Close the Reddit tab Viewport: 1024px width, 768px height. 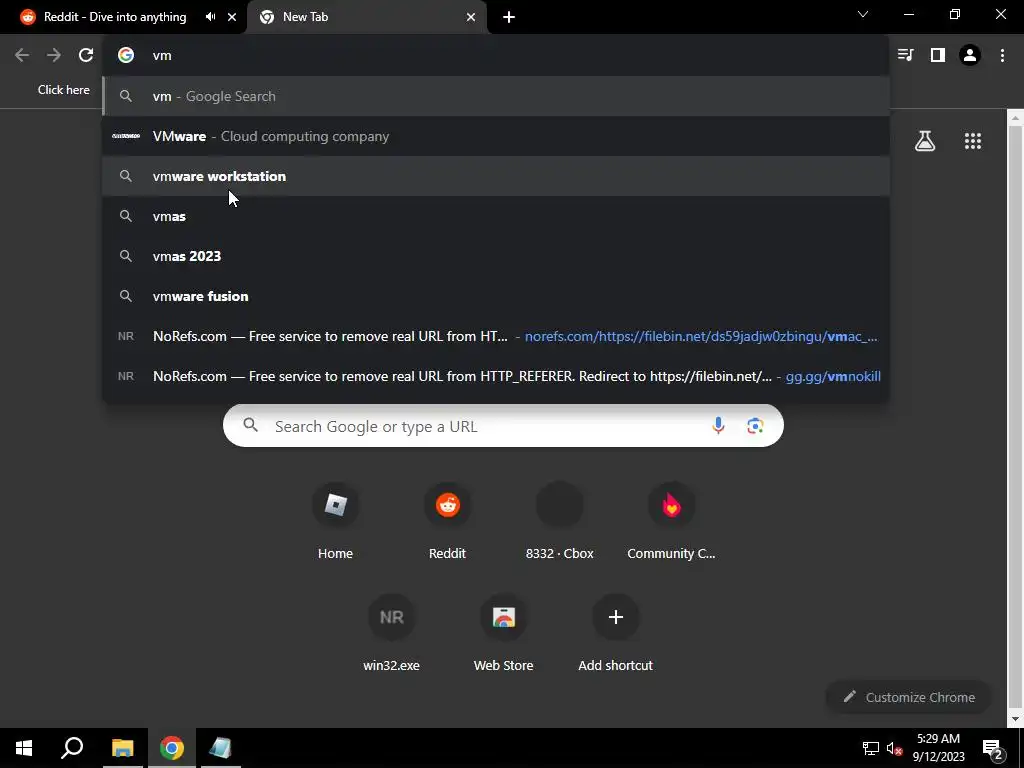(x=232, y=17)
